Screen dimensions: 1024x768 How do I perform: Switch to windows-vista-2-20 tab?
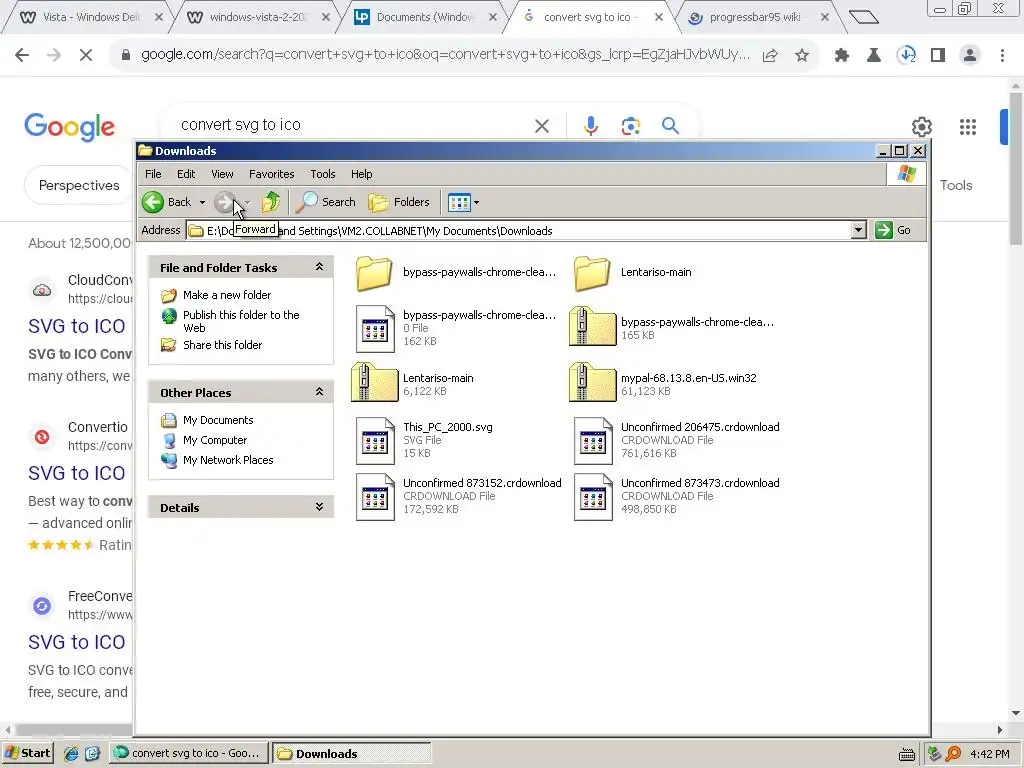pos(255,18)
